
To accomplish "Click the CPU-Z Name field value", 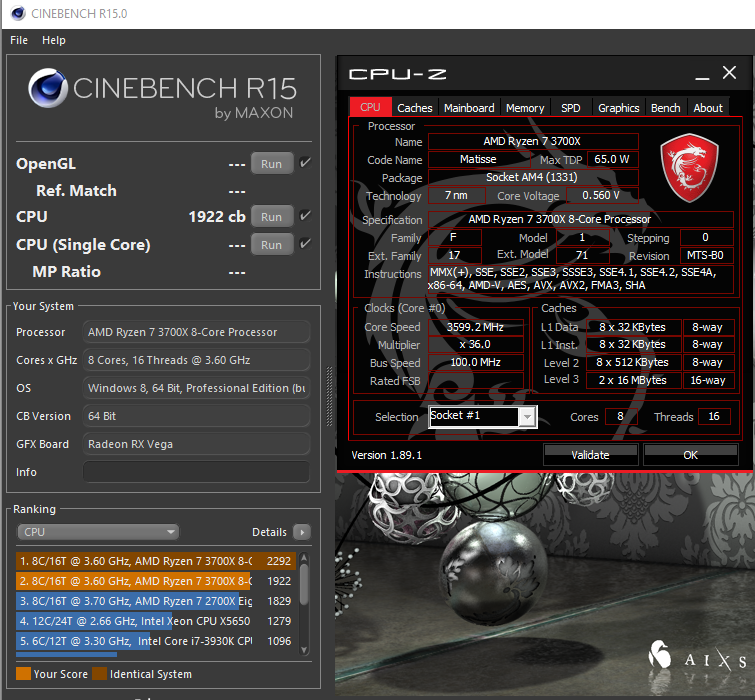I will coord(533,141).
